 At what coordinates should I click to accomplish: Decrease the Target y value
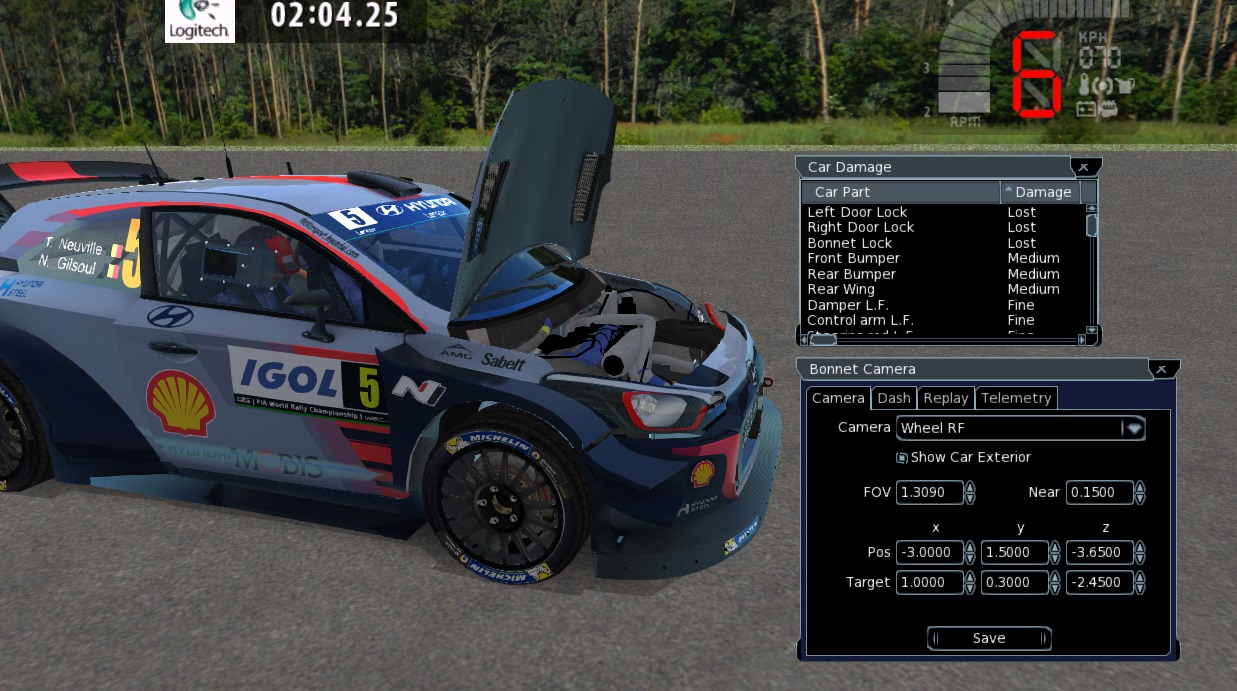[x=1055, y=588]
